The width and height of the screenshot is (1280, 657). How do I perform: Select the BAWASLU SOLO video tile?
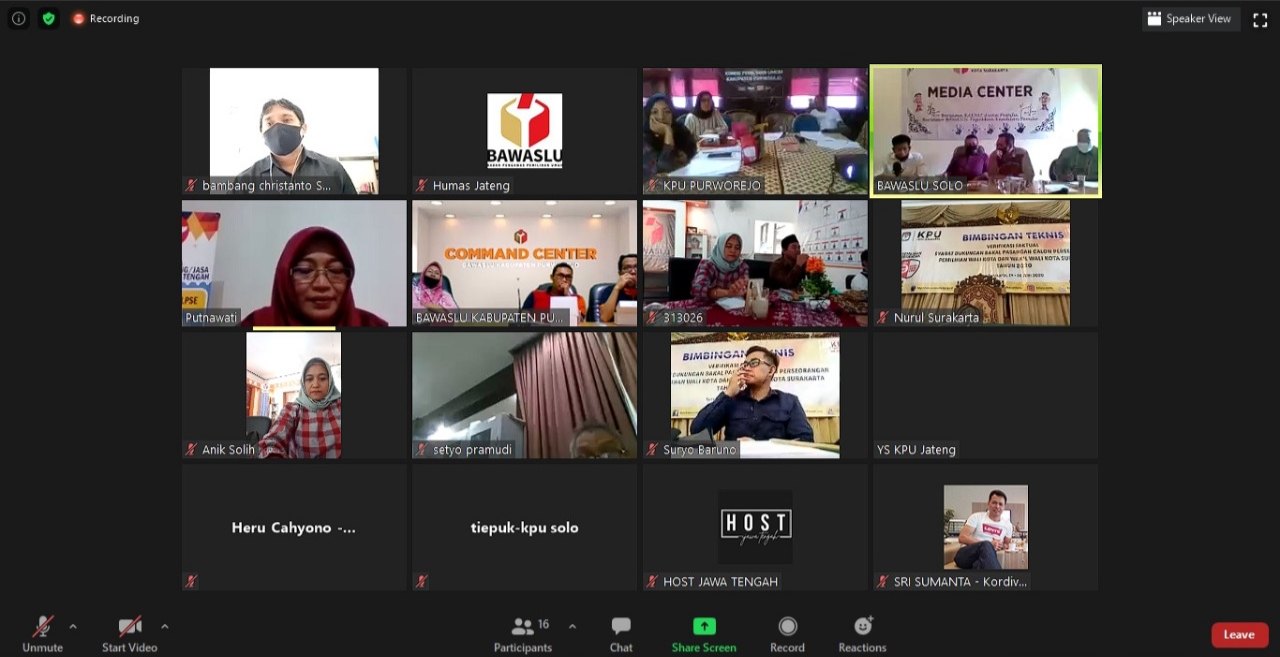click(x=985, y=131)
